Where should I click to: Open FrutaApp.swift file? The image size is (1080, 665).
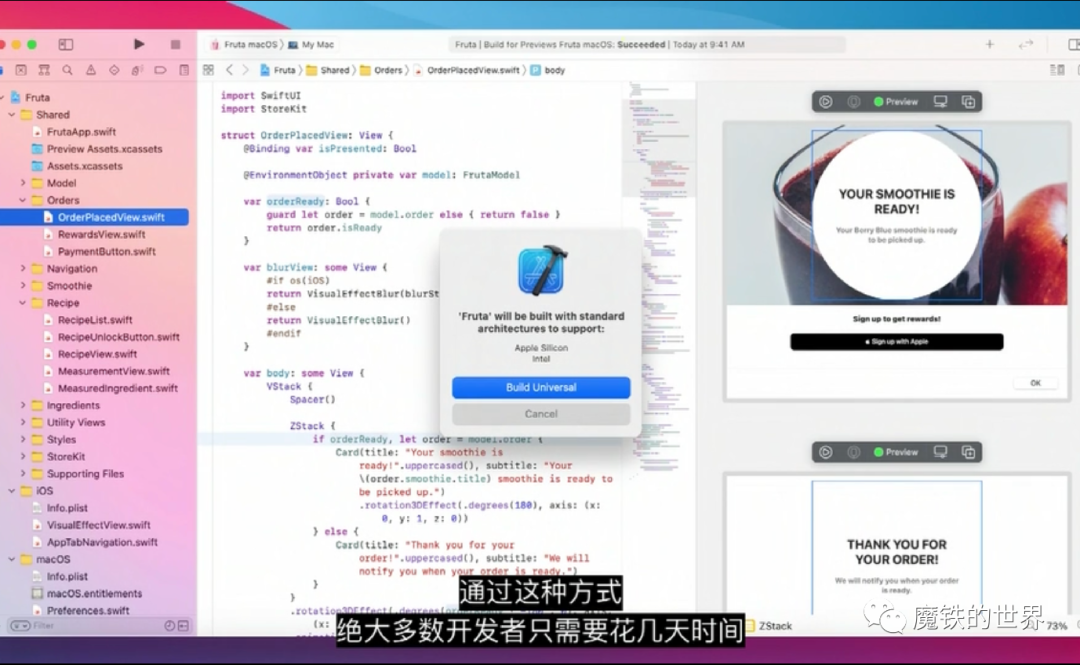[x=81, y=132]
